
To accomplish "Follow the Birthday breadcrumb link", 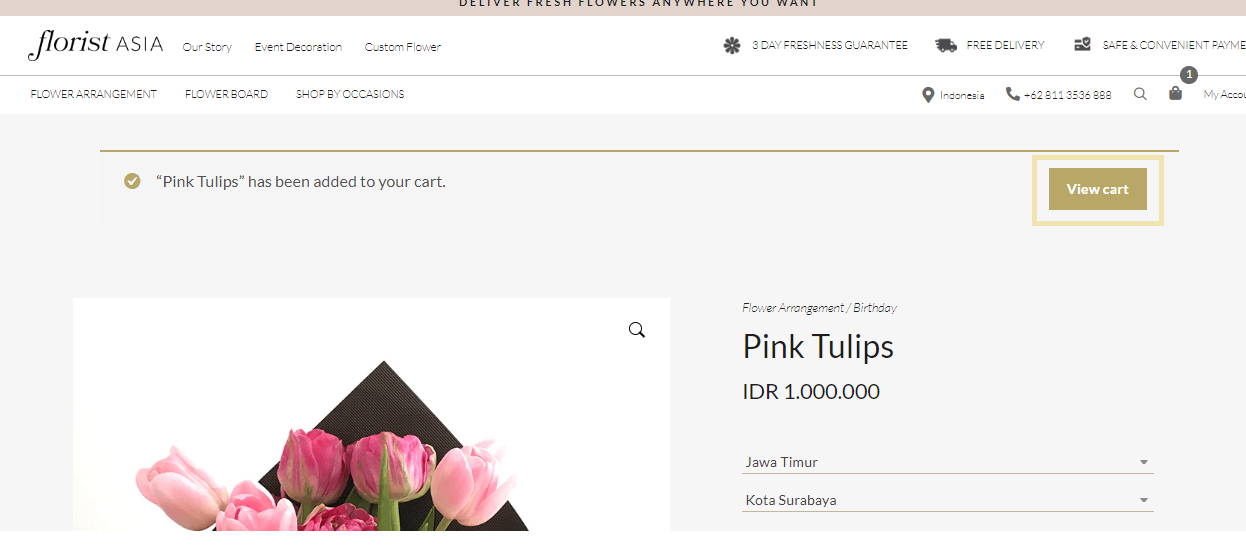I will click(x=875, y=308).
